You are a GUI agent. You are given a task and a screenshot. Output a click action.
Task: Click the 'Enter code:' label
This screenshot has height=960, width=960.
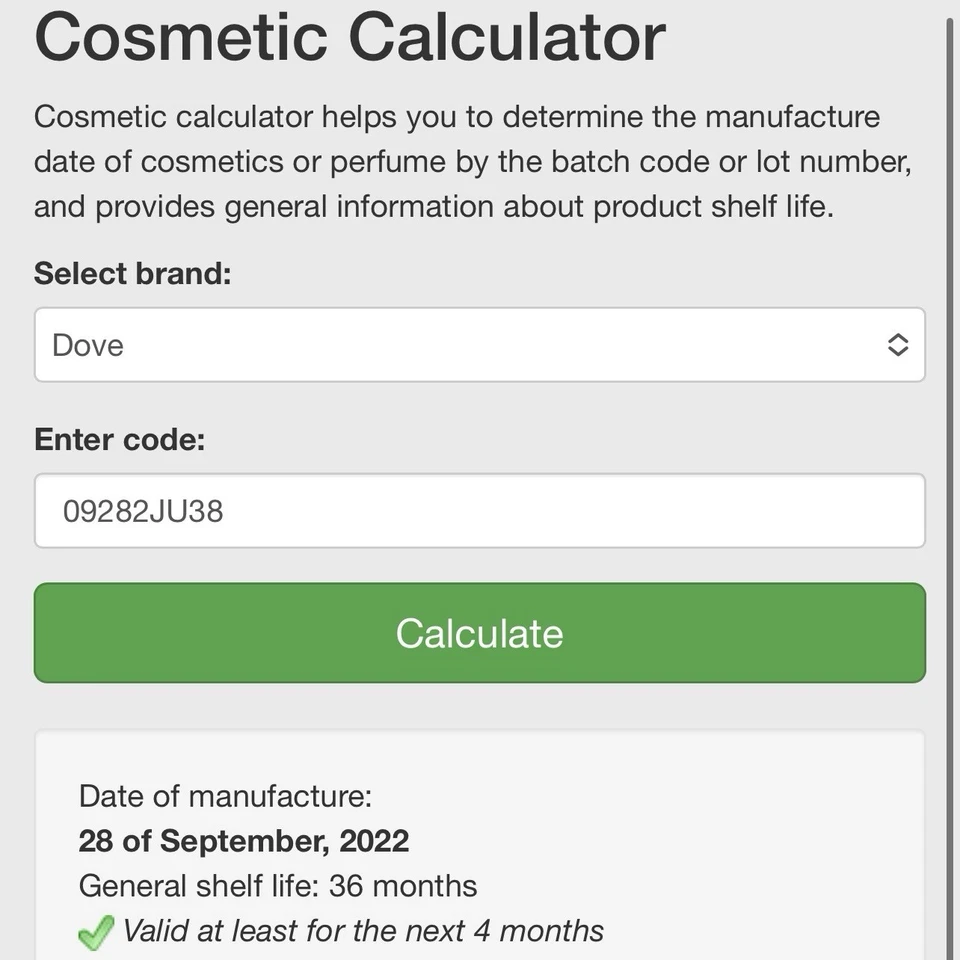coord(119,439)
